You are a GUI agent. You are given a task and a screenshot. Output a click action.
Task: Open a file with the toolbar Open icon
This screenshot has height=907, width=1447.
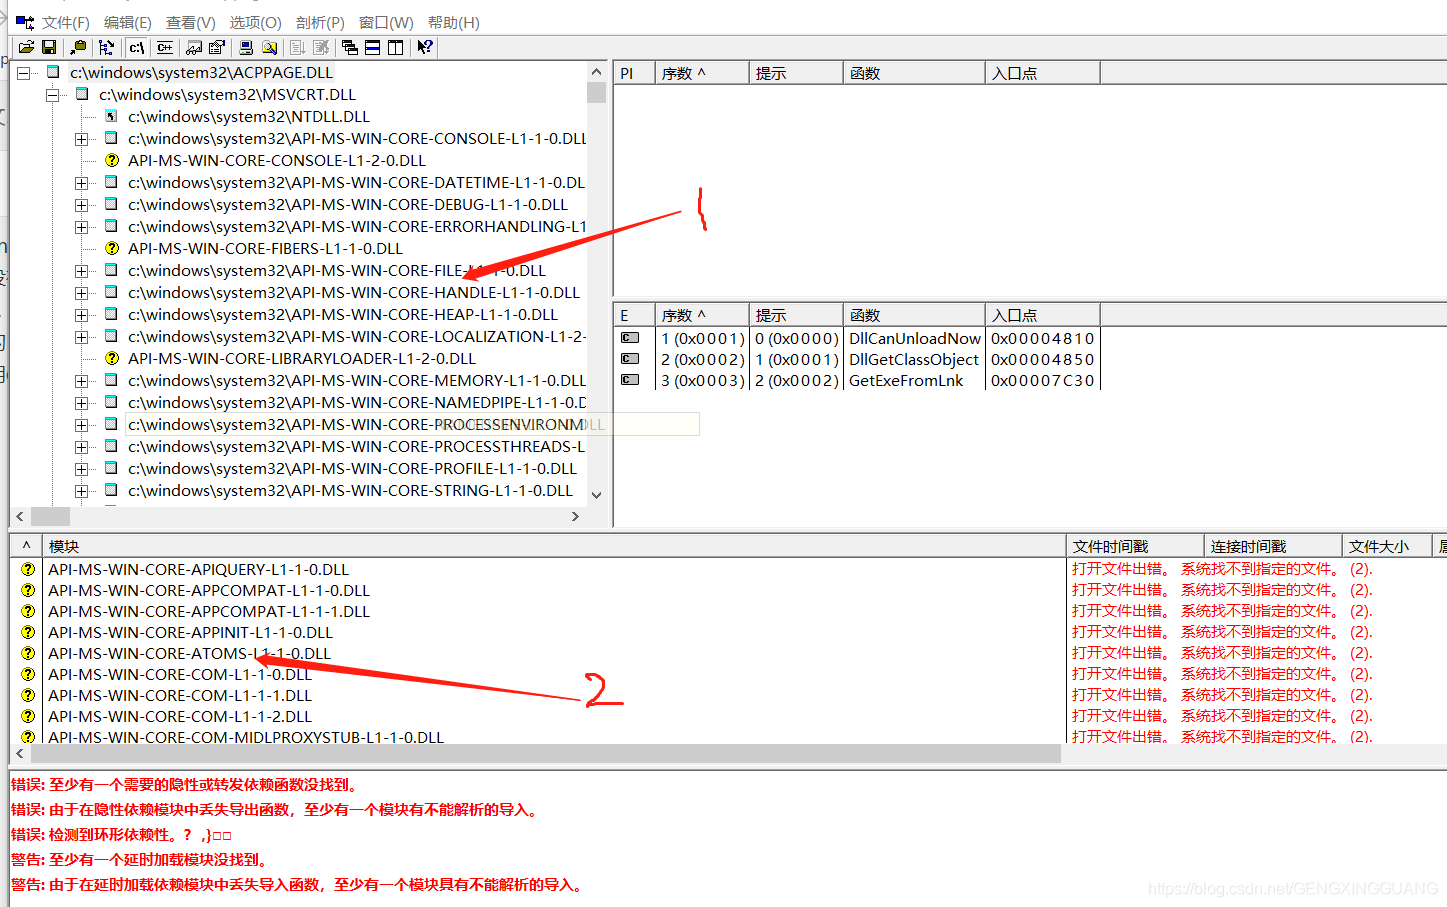[x=26, y=47]
